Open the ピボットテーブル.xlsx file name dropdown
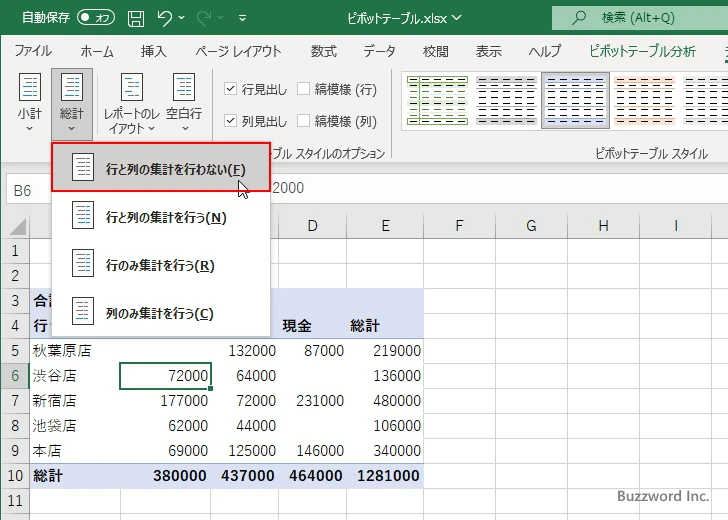Image resolution: width=728 pixels, height=520 pixels. point(457,18)
